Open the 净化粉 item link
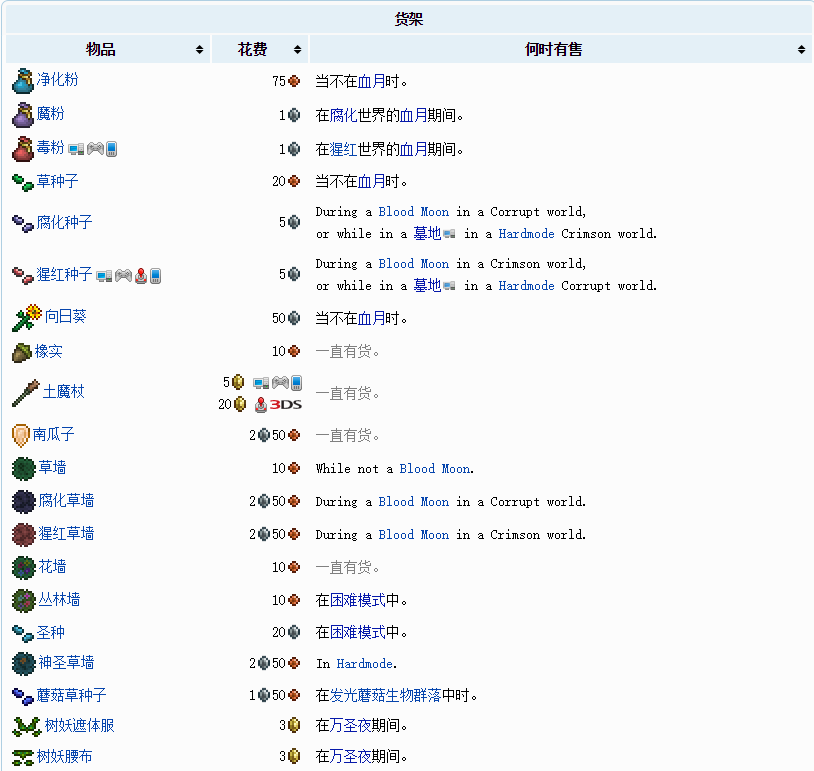The image size is (814, 771). point(58,79)
